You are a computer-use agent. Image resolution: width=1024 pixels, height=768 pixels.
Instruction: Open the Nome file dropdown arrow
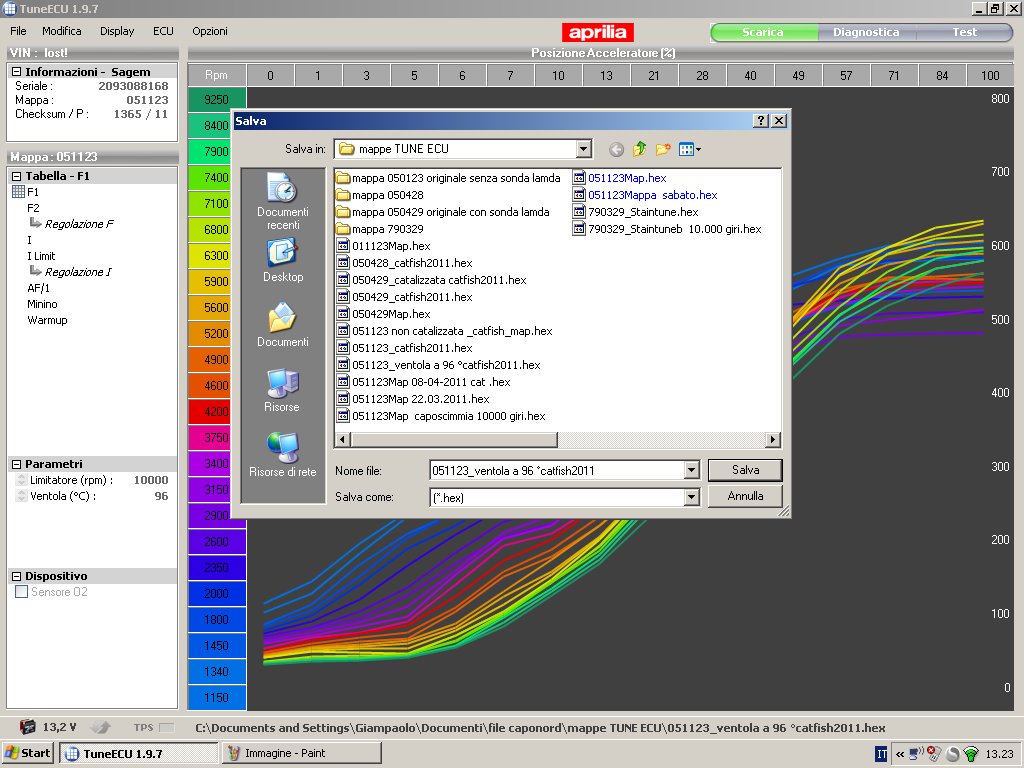point(692,470)
